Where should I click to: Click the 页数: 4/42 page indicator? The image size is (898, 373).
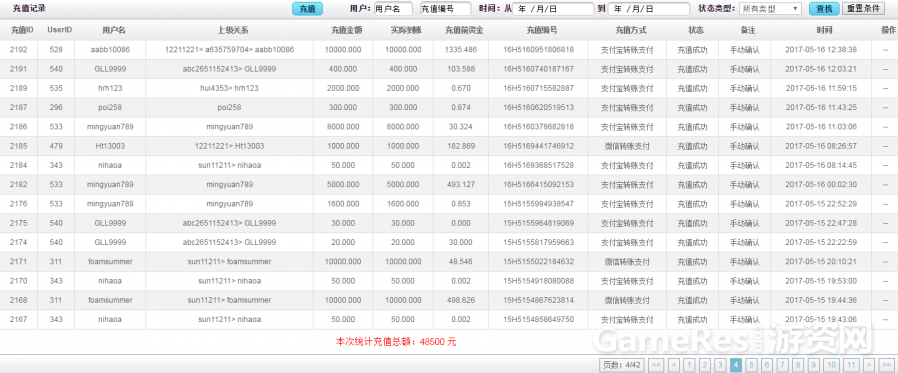pos(622,364)
